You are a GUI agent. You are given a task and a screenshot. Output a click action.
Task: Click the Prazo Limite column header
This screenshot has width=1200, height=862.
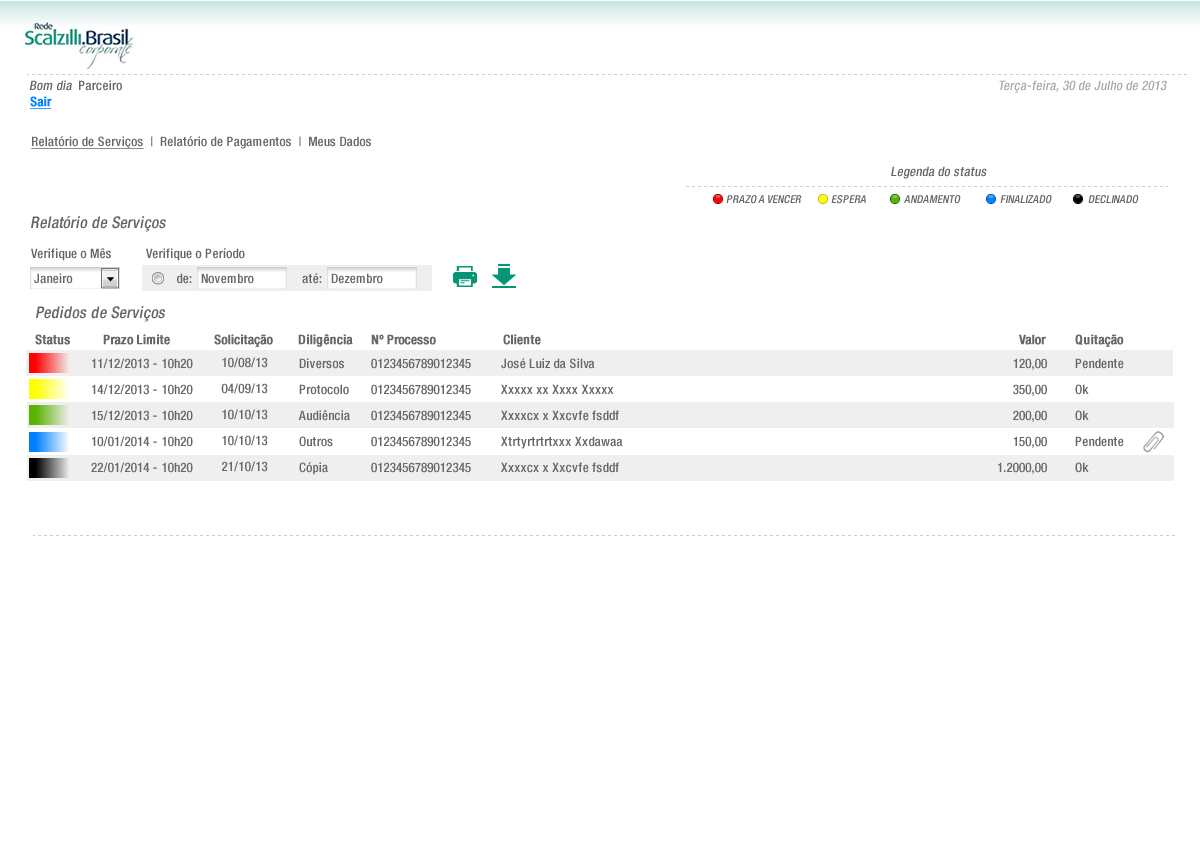(x=136, y=340)
